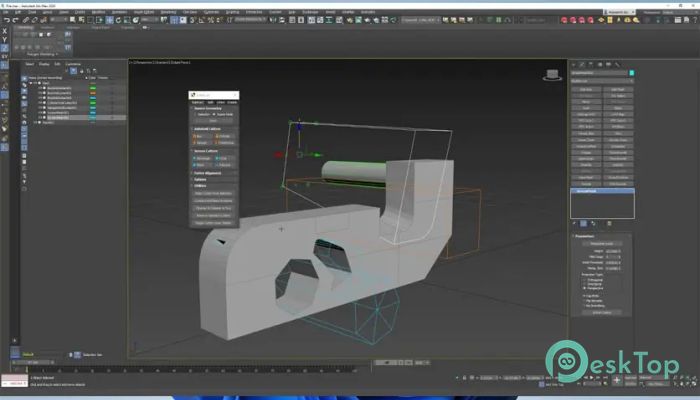700x400 pixels.
Task: Open the Modify tab in command panel
Action: [582, 65]
